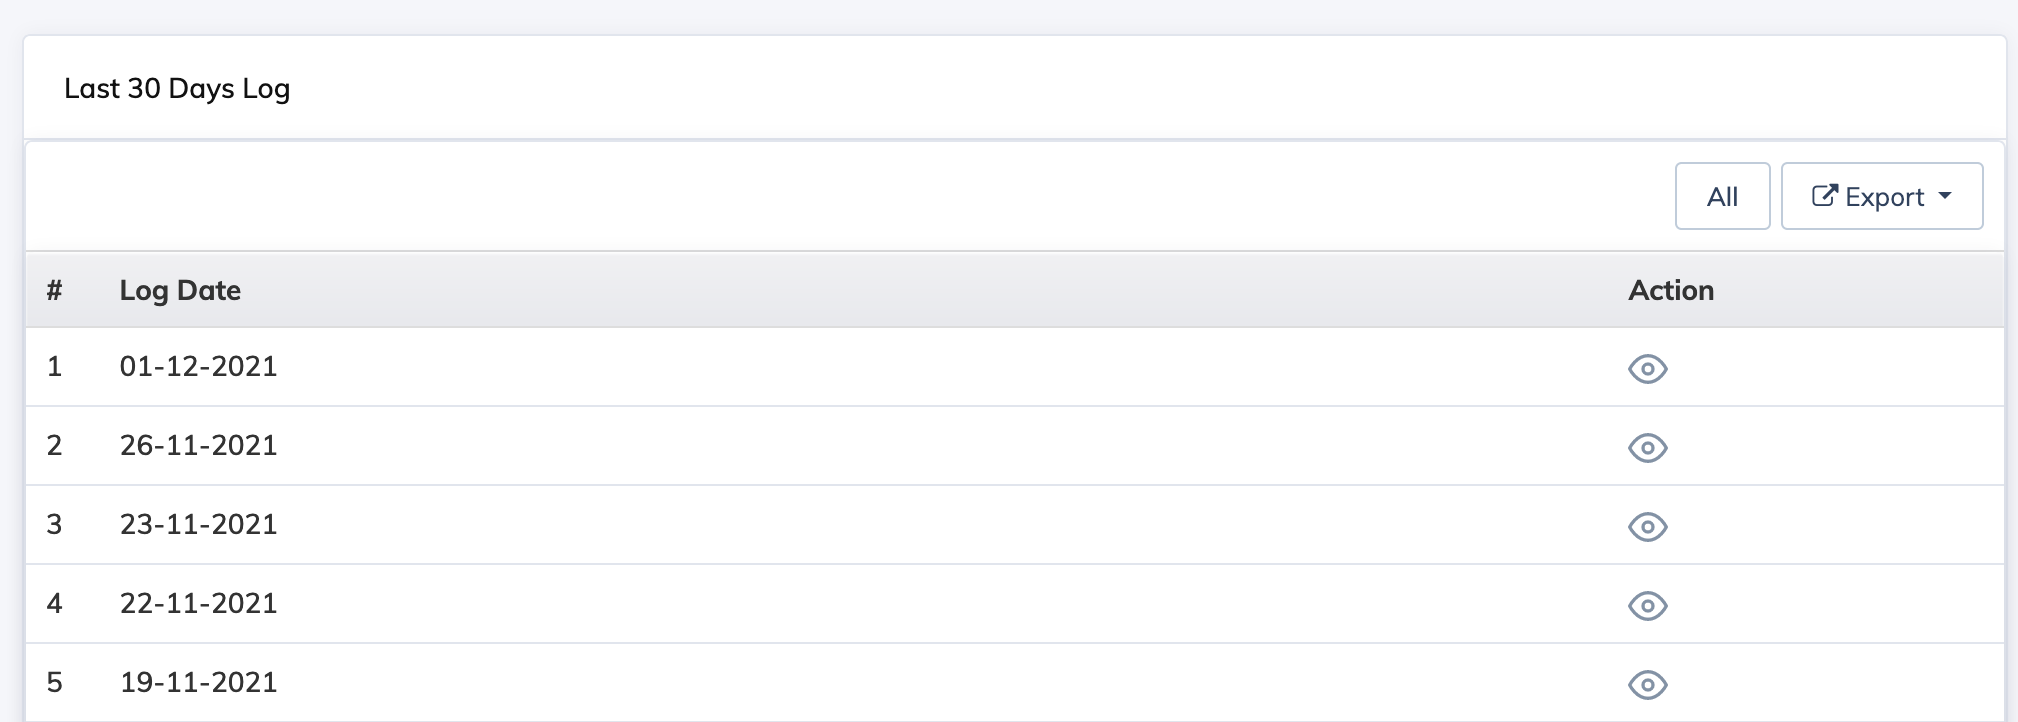Select the 26-11-2021 date cell
Image resolution: width=2018 pixels, height=722 pixels.
[x=198, y=445]
